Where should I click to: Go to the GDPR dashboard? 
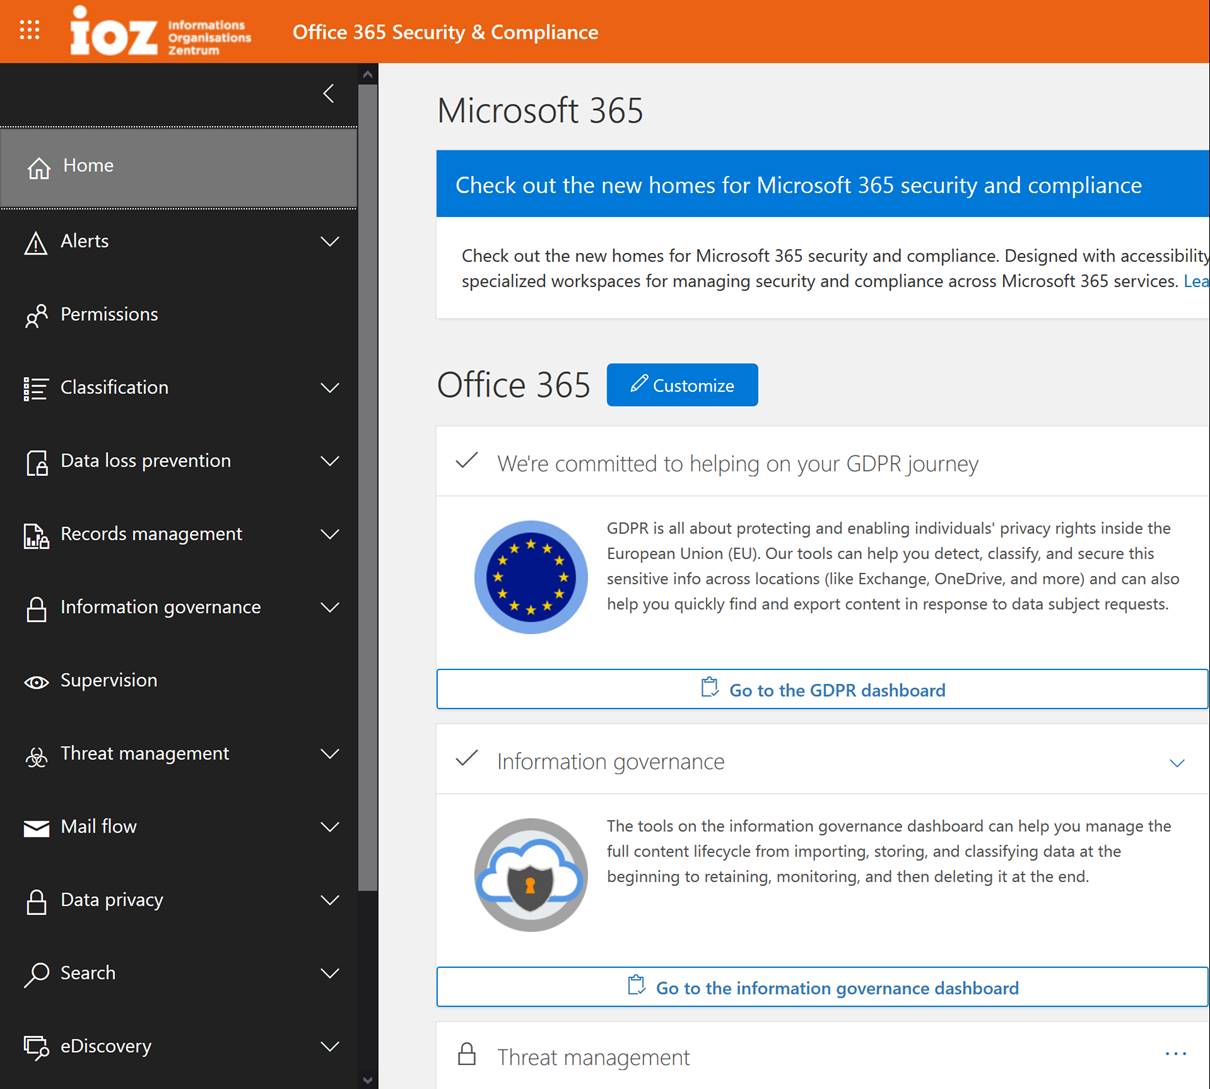coord(822,689)
